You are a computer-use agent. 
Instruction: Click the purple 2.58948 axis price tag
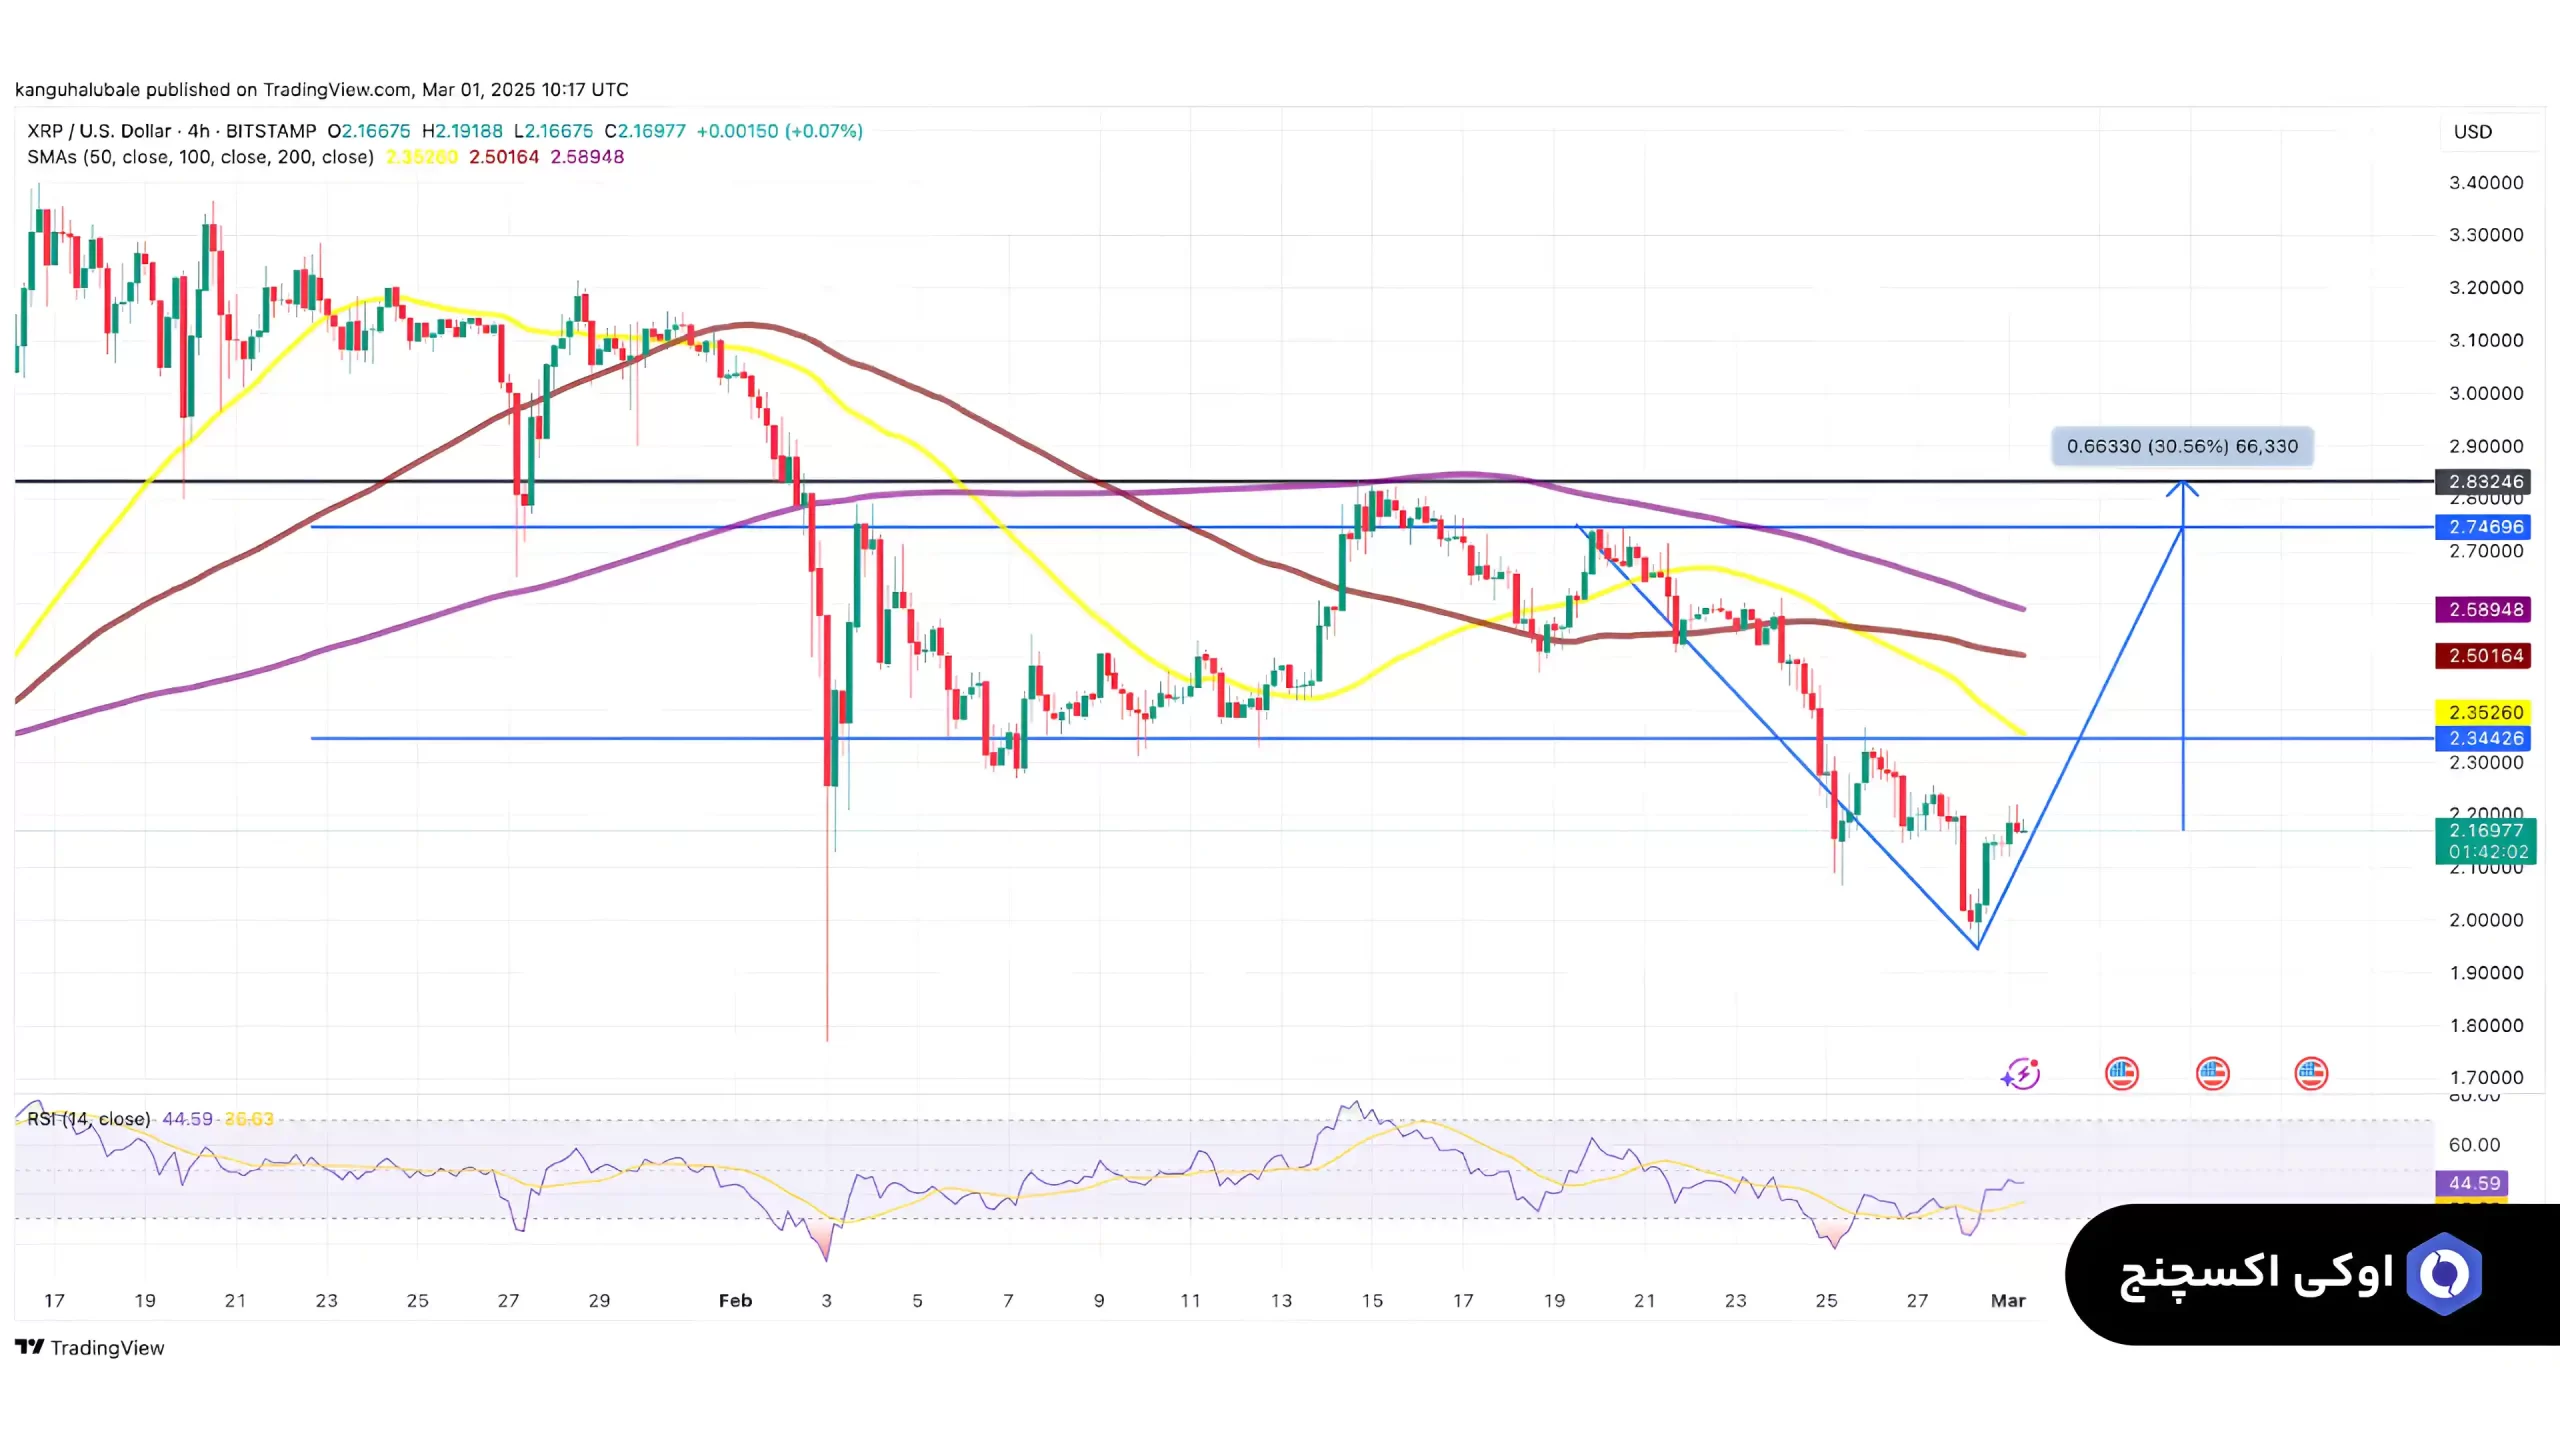click(2484, 610)
